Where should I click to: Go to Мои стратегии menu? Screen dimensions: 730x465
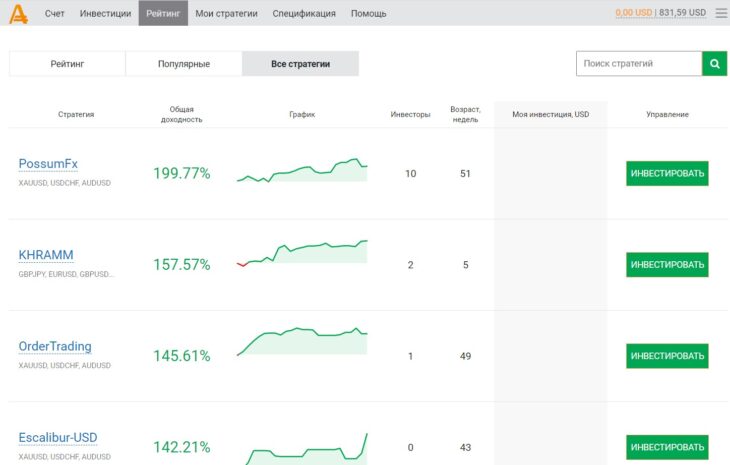click(x=226, y=13)
